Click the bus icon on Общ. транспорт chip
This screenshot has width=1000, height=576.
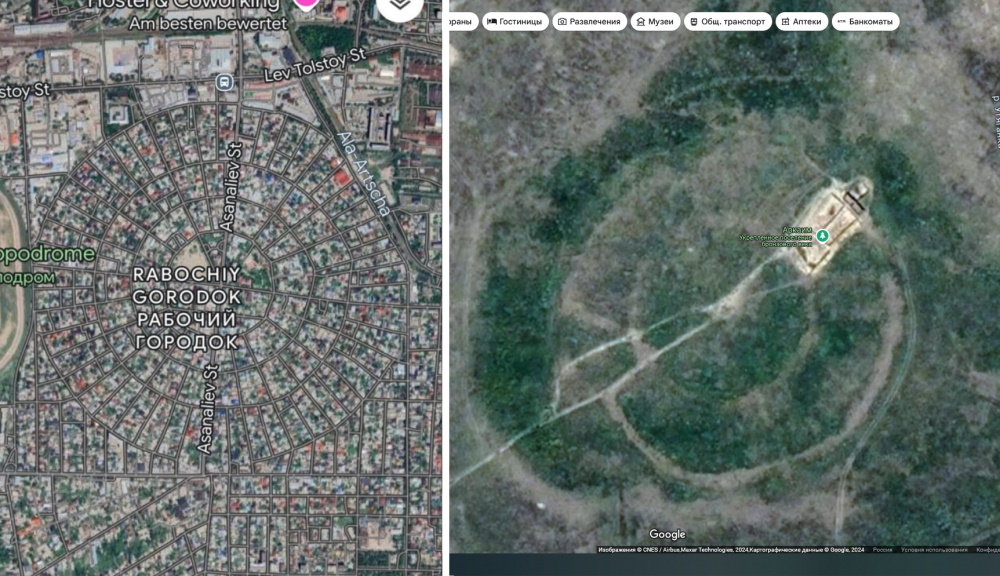pyautogui.click(x=693, y=22)
